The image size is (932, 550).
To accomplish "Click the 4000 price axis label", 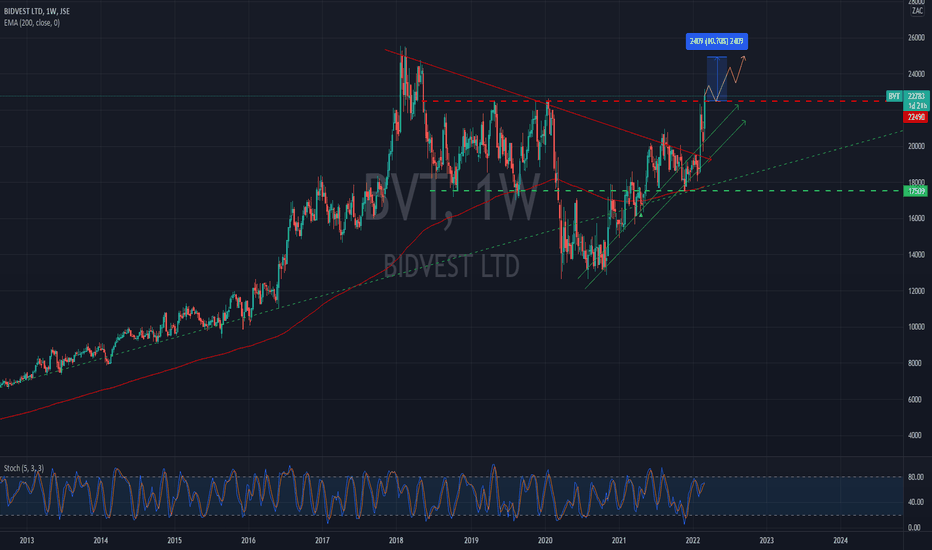I will pos(916,435).
